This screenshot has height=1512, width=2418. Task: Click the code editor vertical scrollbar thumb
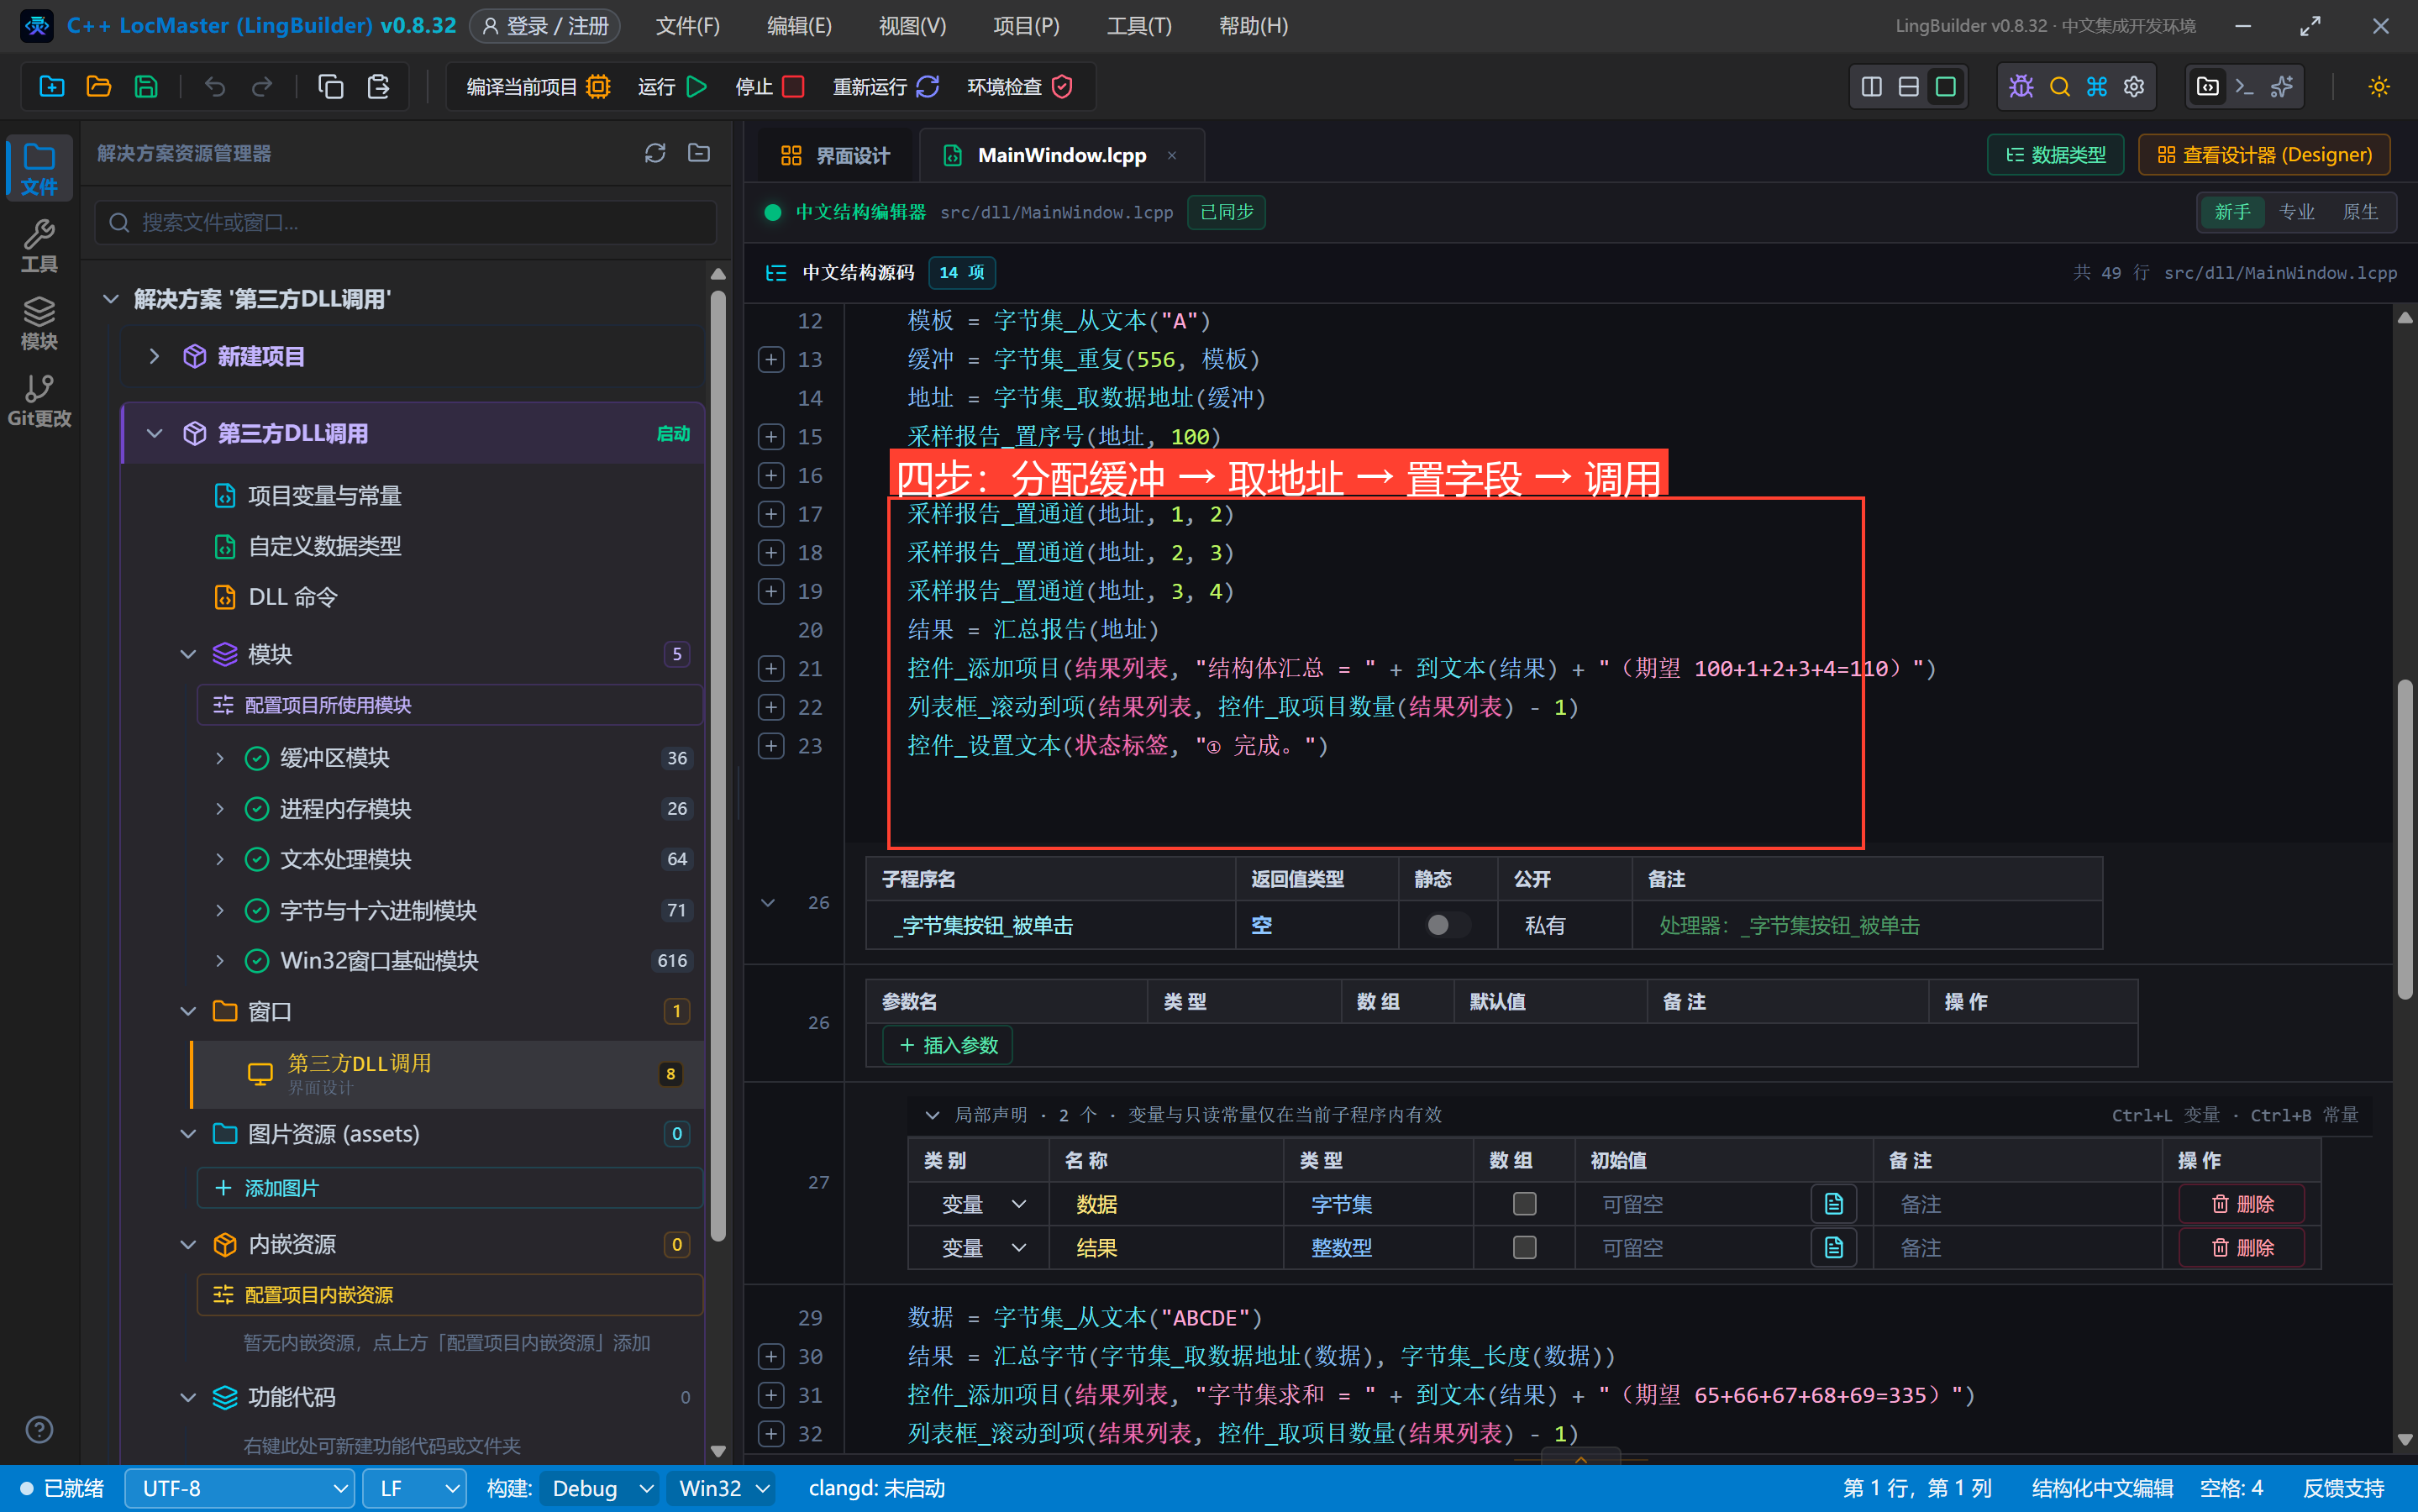(2405, 840)
